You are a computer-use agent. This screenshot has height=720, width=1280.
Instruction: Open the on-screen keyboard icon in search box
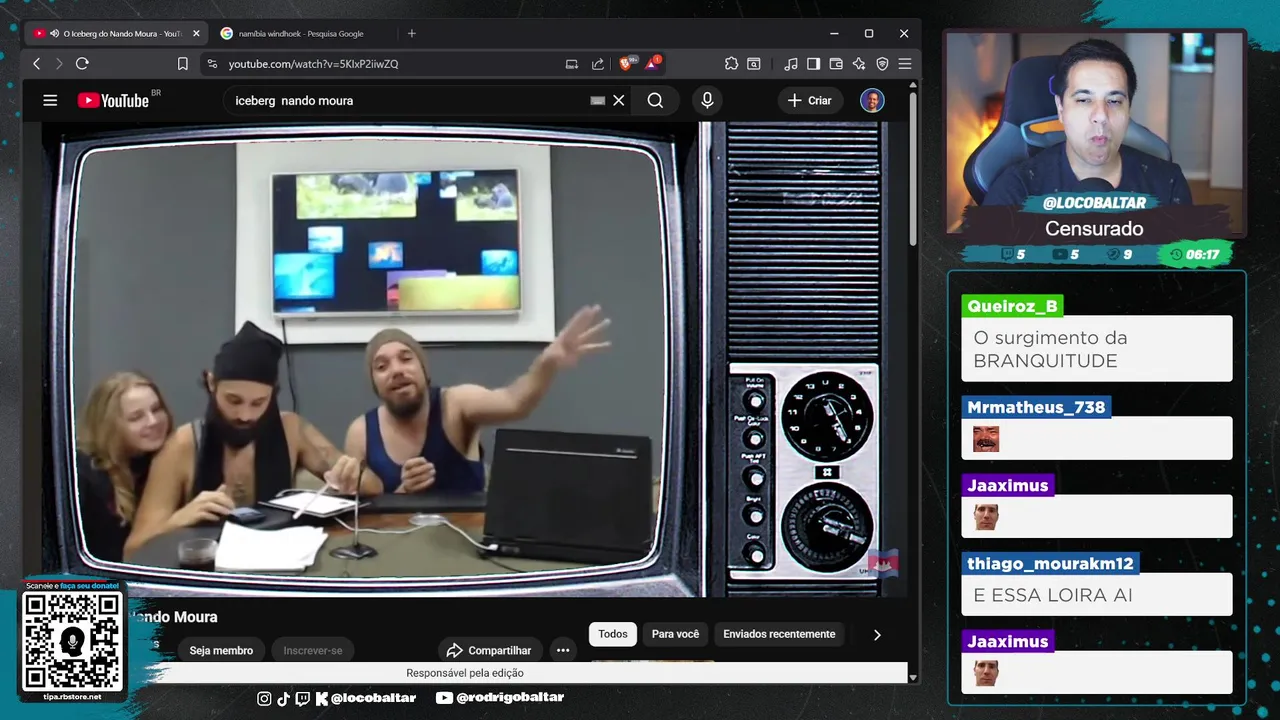pyautogui.click(x=598, y=100)
